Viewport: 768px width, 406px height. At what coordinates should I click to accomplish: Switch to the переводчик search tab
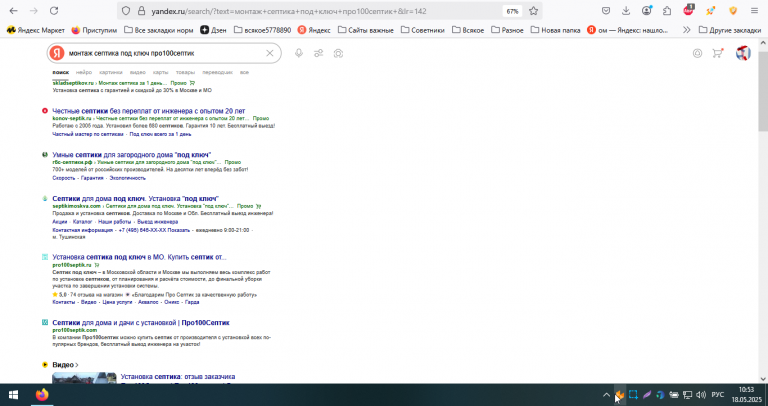(217, 72)
